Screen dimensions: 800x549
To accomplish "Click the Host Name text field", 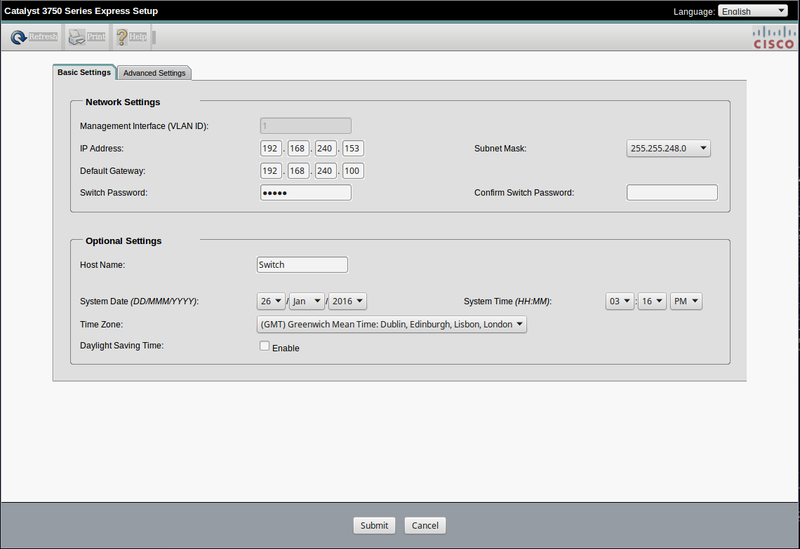I will (x=302, y=265).
